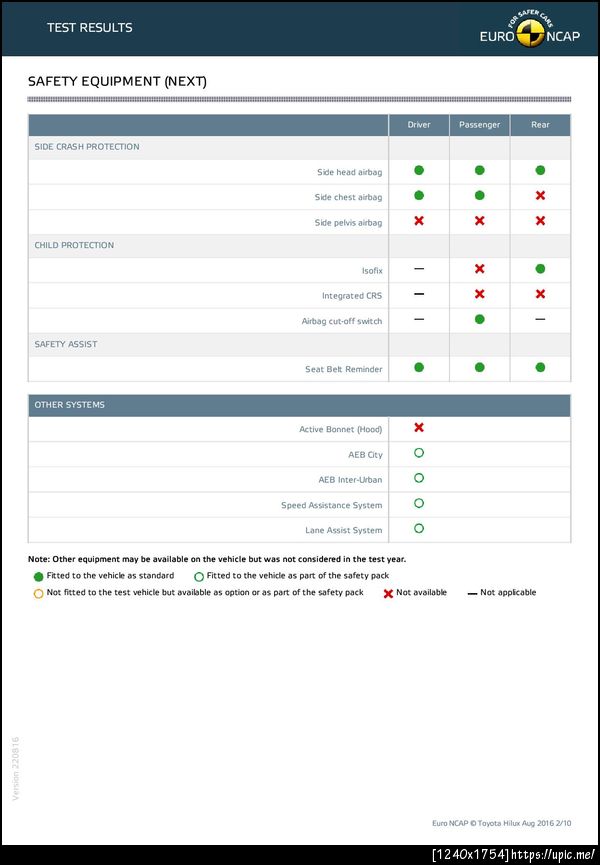Click red cross for Rear side pelvis airbag
Viewport: 600px width, 865px height.
[540, 221]
